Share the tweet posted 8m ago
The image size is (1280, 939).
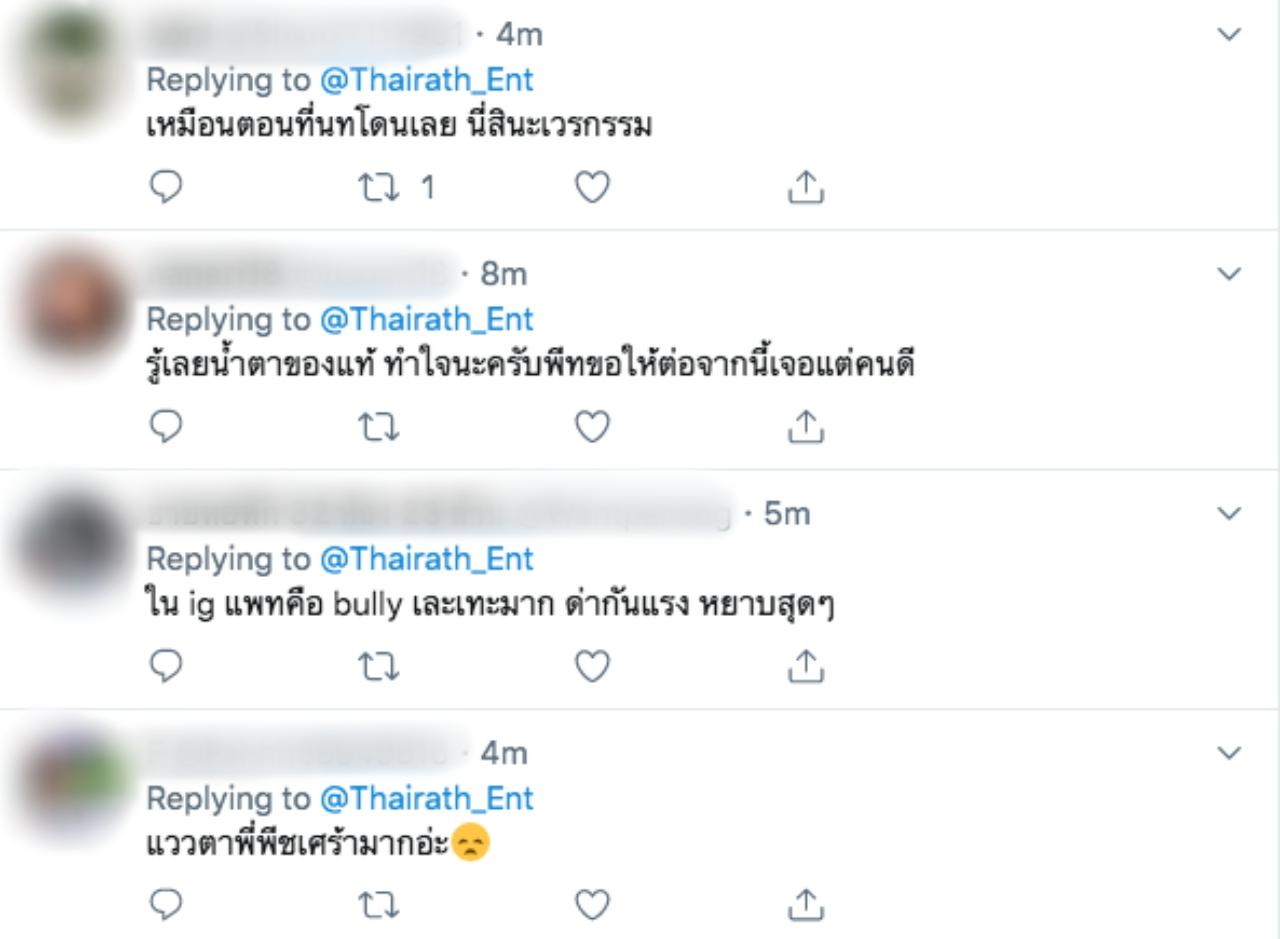coord(806,427)
